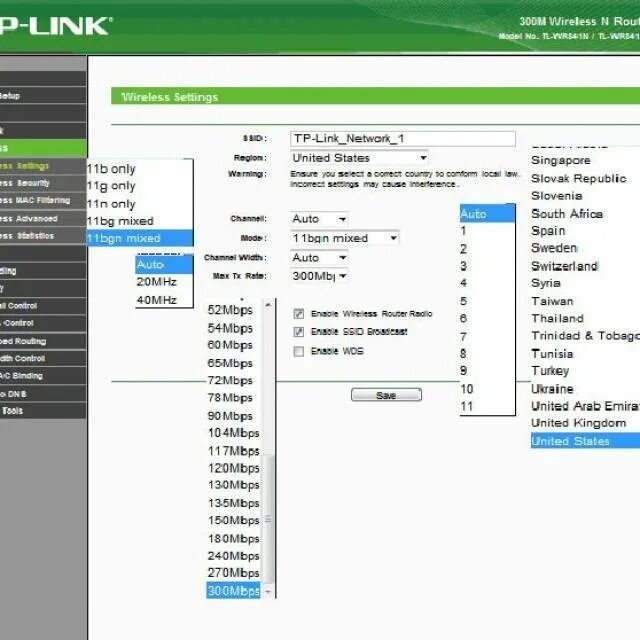Open the Channel dropdown
Image resolution: width=640 pixels, height=640 pixels.
click(x=319, y=219)
